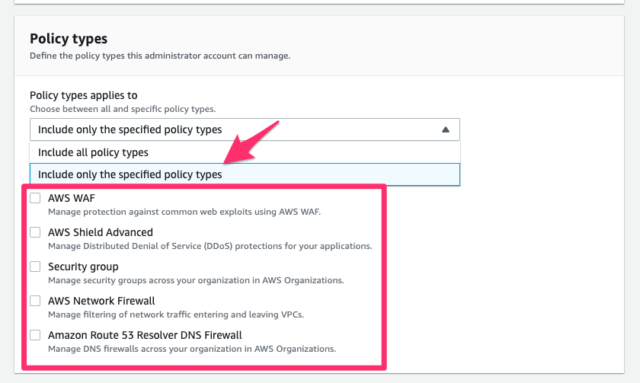Click 'Define the policy types' description text
The image size is (640, 383).
pyautogui.click(x=160, y=56)
